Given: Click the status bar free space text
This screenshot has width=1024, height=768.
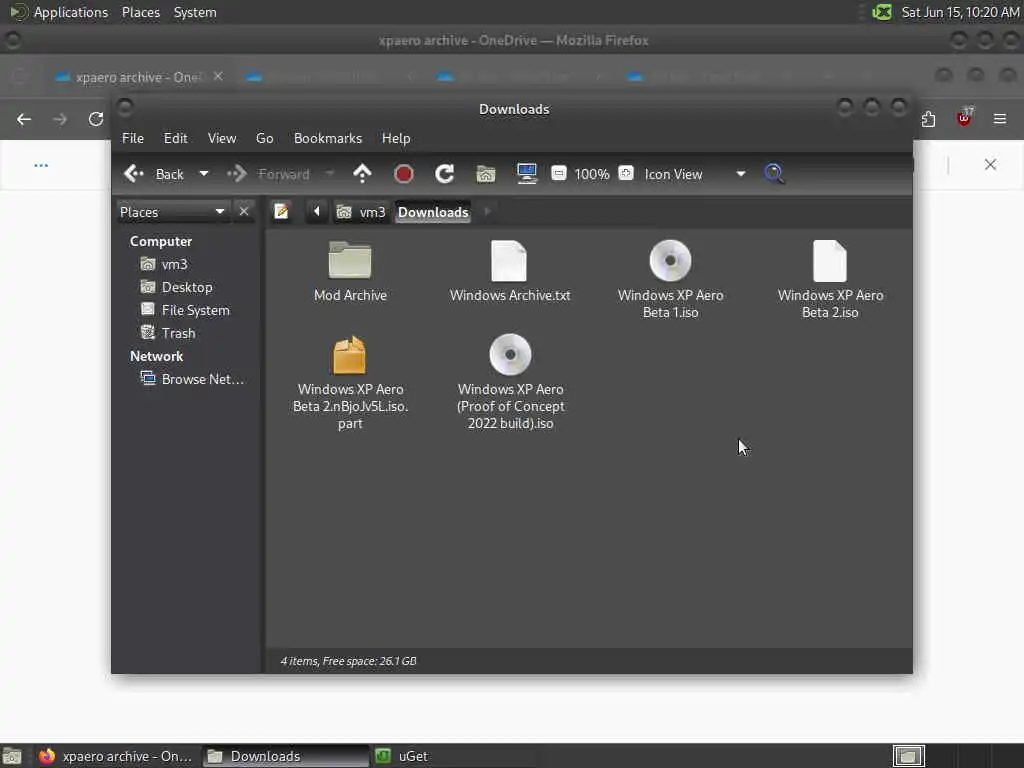Looking at the screenshot, I should [x=349, y=661].
